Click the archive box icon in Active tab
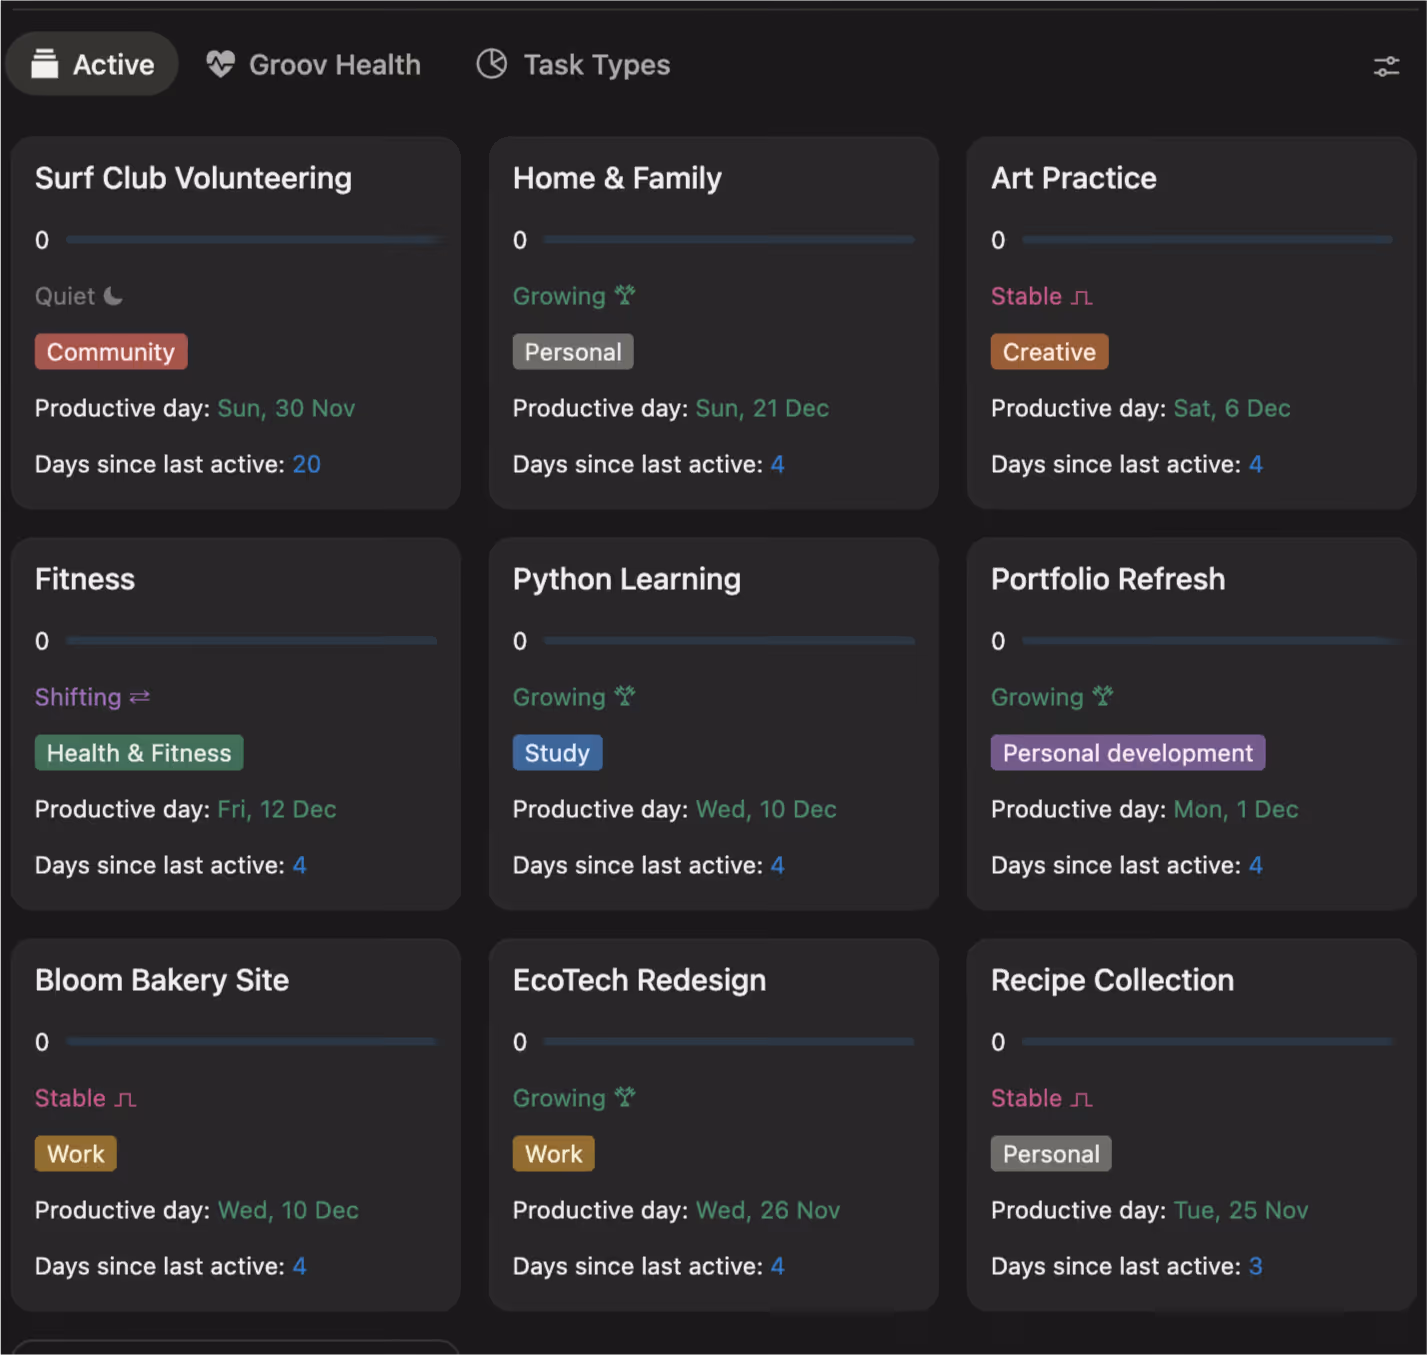The image size is (1427, 1355). click(x=44, y=64)
